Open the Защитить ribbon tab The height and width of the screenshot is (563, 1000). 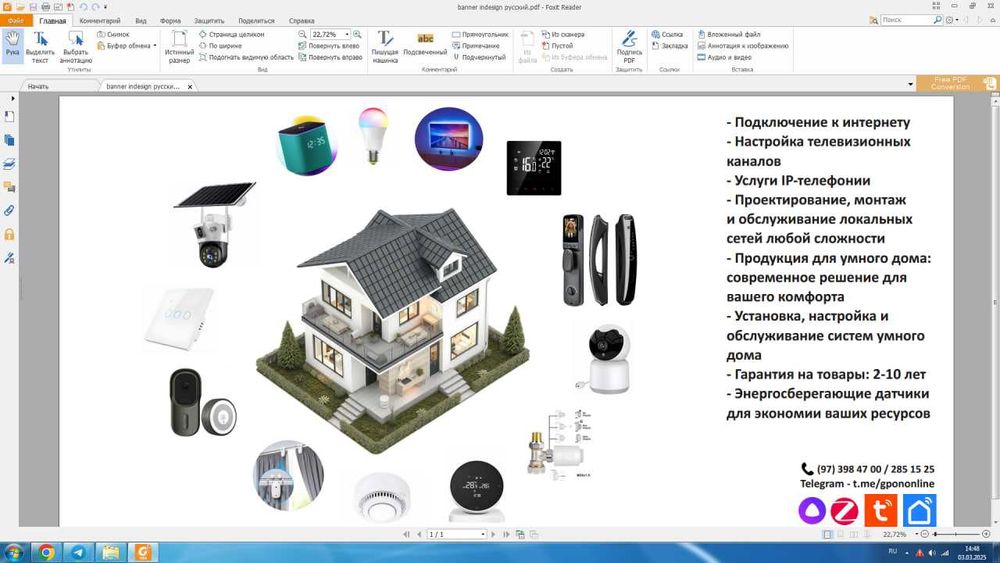[x=209, y=20]
